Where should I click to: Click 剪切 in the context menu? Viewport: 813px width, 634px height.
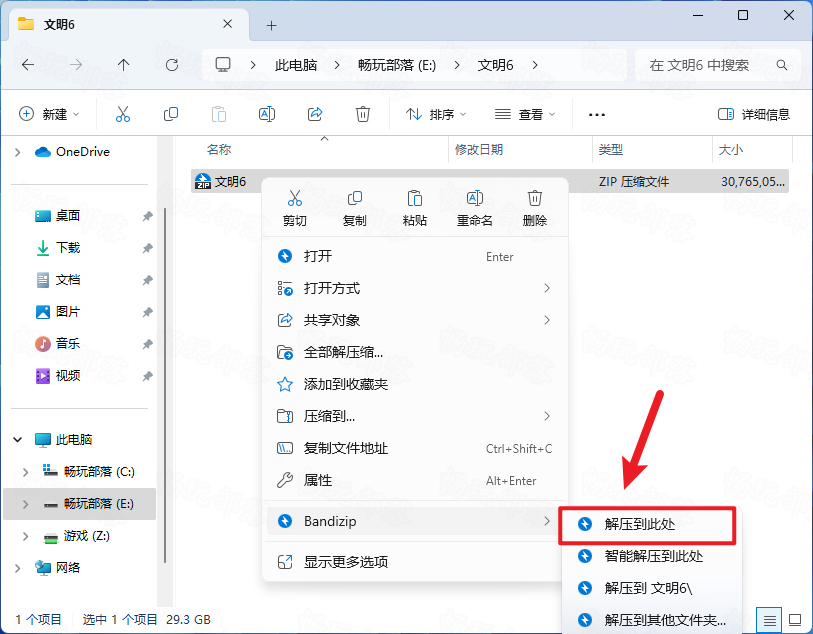point(295,208)
